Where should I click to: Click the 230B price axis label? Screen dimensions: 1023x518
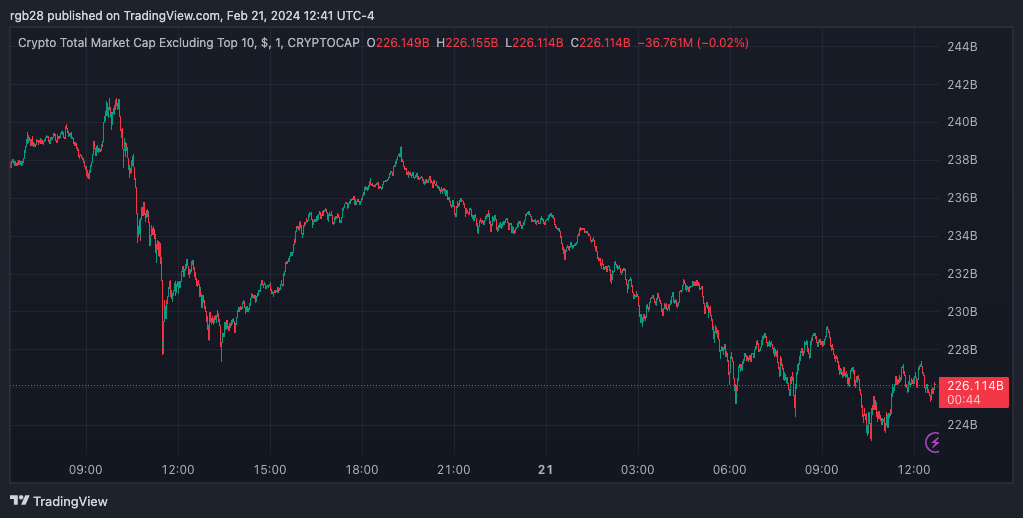coord(961,312)
